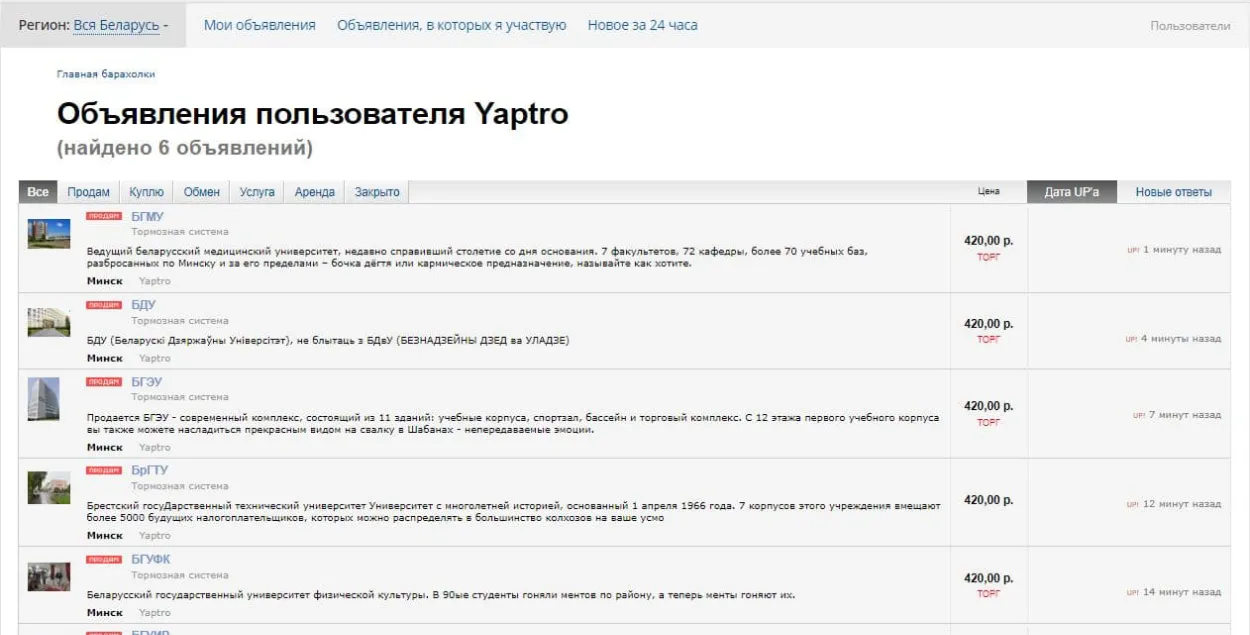Image resolution: width=1250 pixels, height=635 pixels.
Task: Click Yaptro username in БрГТУ listing
Action: 155,535
